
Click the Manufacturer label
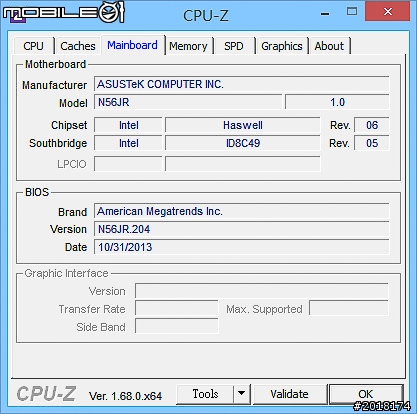(x=54, y=85)
